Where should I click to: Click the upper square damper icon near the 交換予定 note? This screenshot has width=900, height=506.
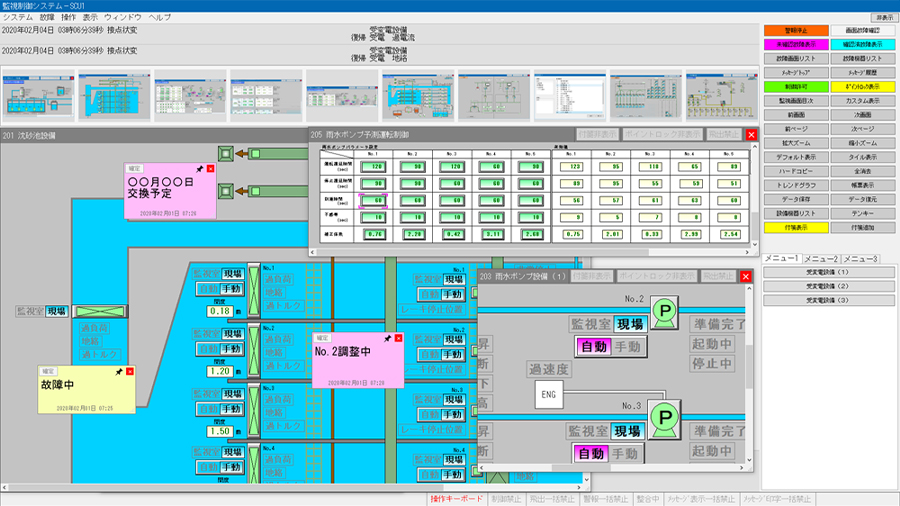tap(226, 153)
